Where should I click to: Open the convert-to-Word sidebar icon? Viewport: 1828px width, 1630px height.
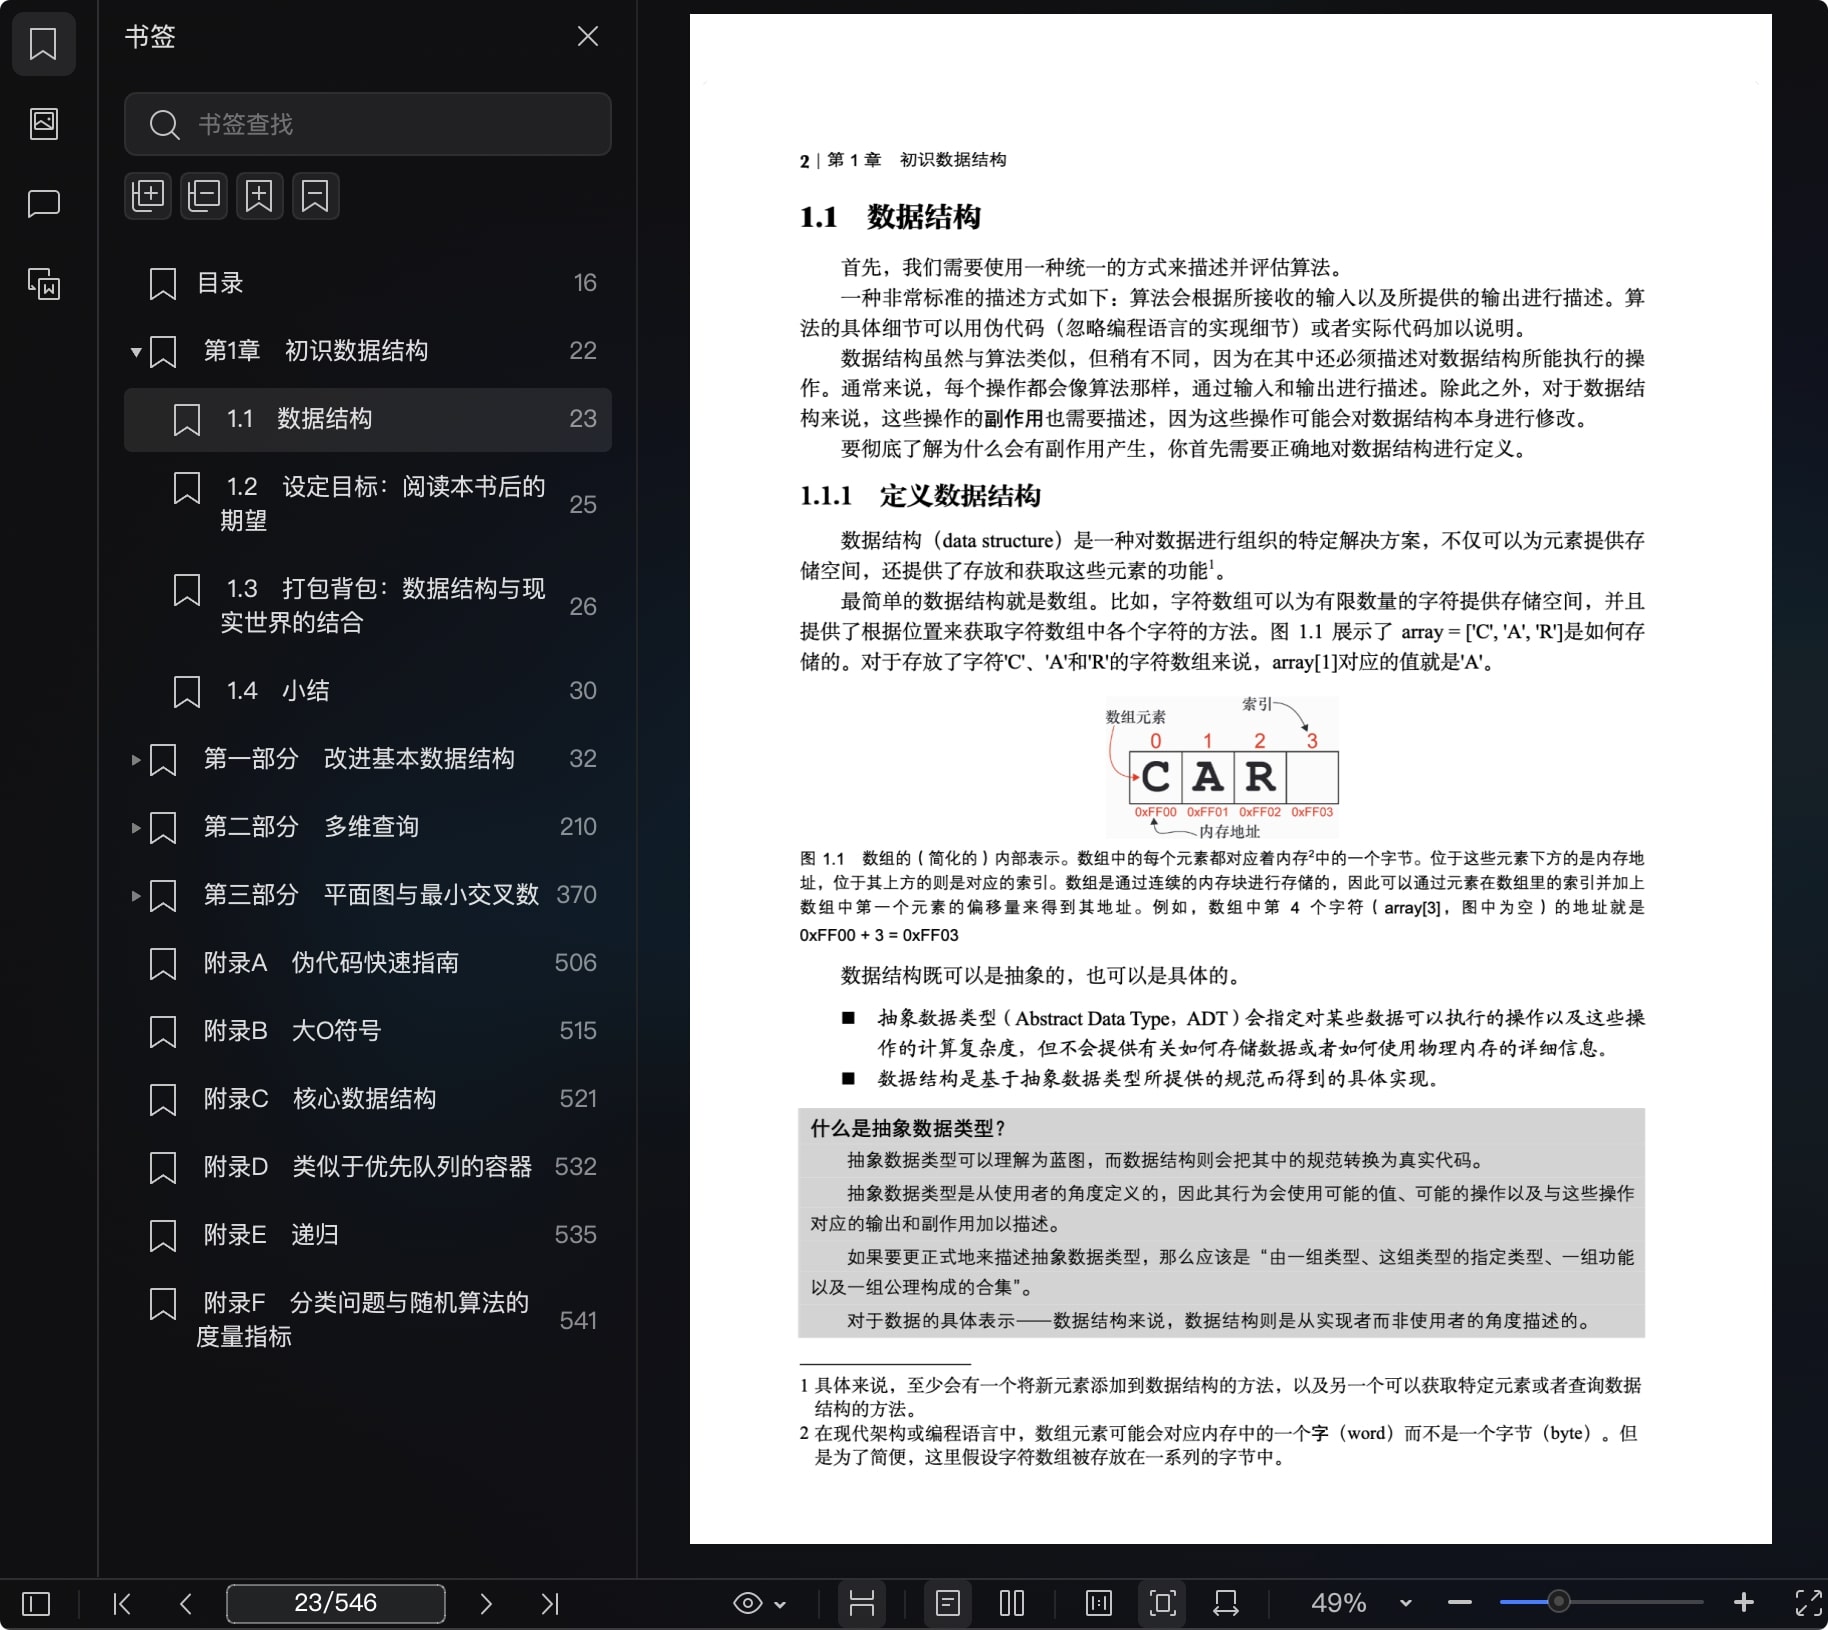click(x=43, y=284)
